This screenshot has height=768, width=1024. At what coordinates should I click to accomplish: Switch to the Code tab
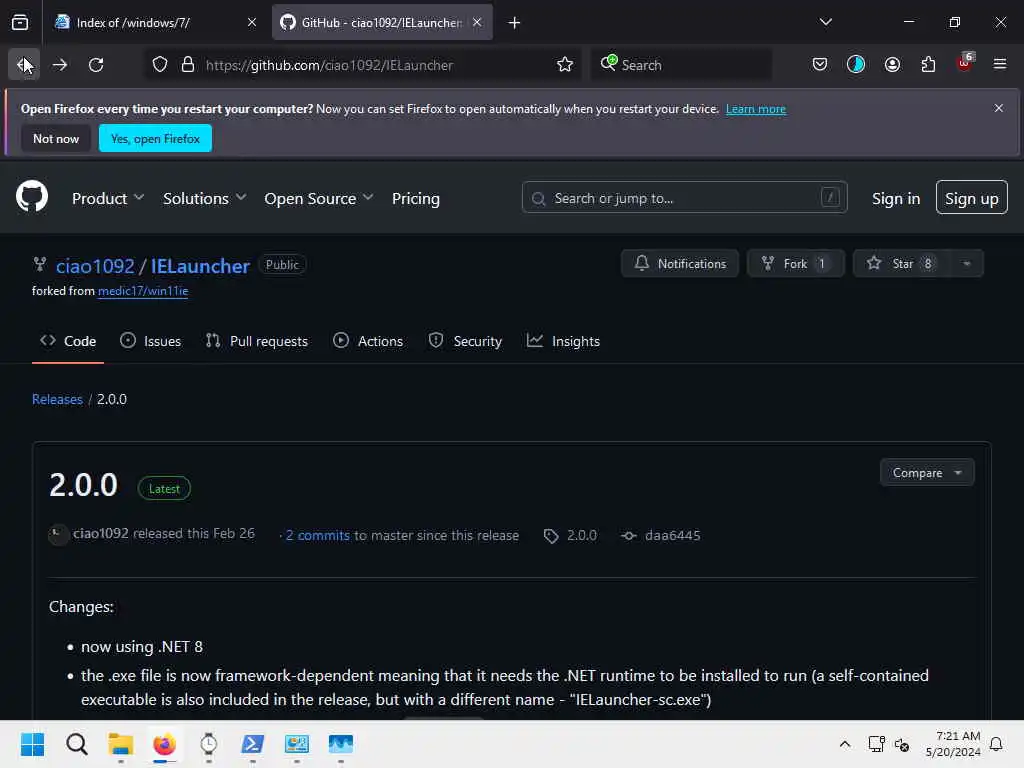(x=68, y=342)
